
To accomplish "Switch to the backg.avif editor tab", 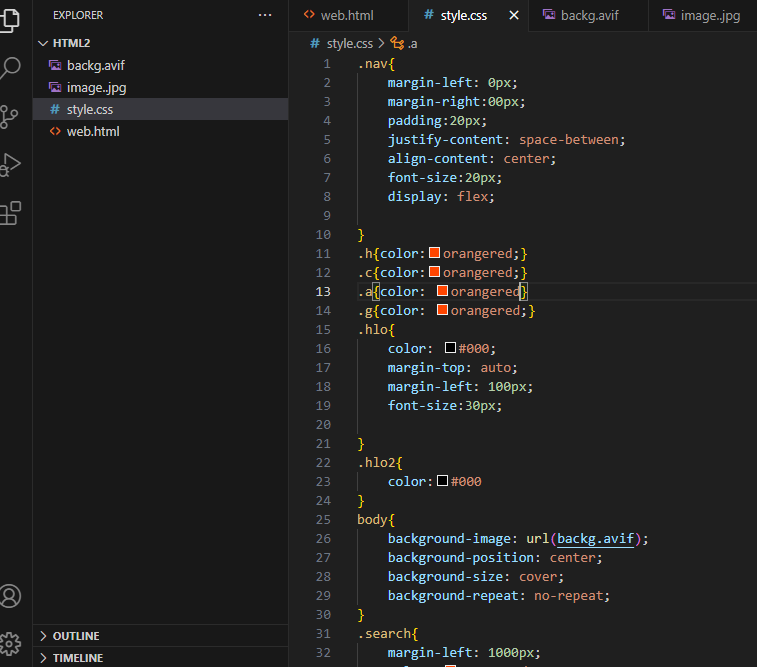I will 589,15.
